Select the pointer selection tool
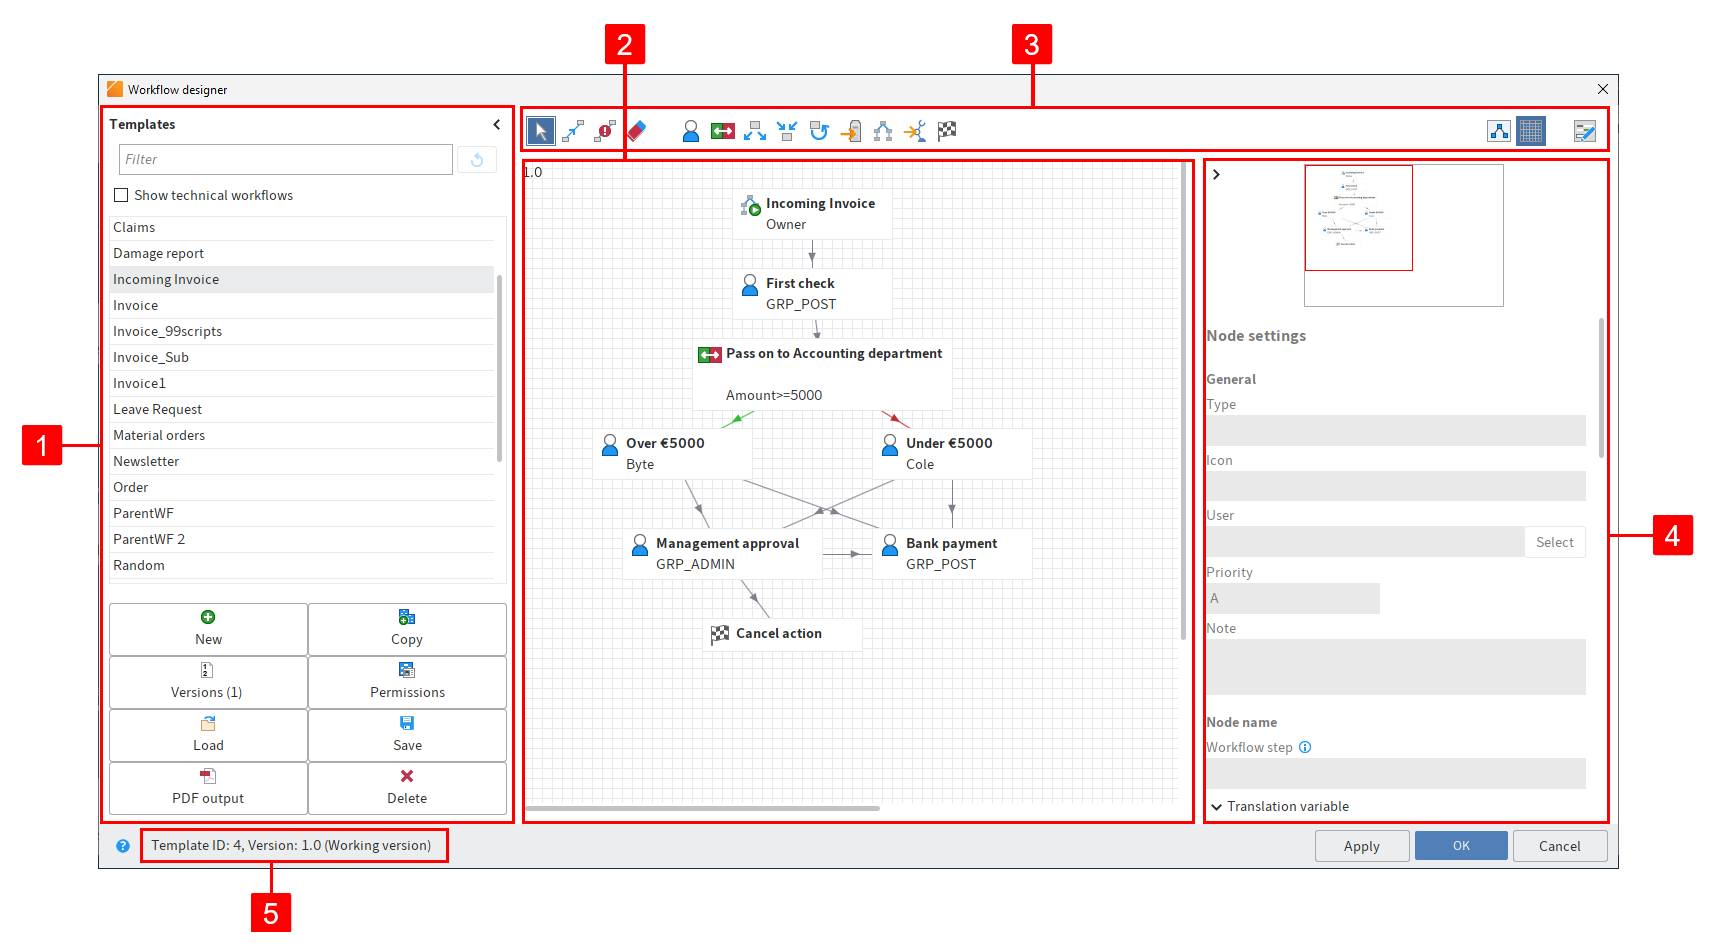 (x=541, y=130)
